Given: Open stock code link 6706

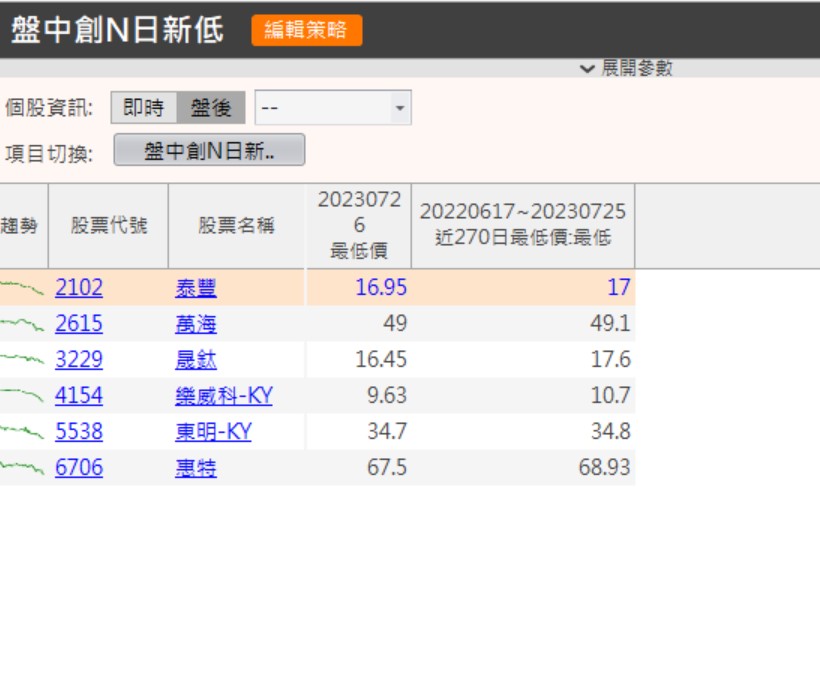Looking at the screenshot, I should [79, 468].
